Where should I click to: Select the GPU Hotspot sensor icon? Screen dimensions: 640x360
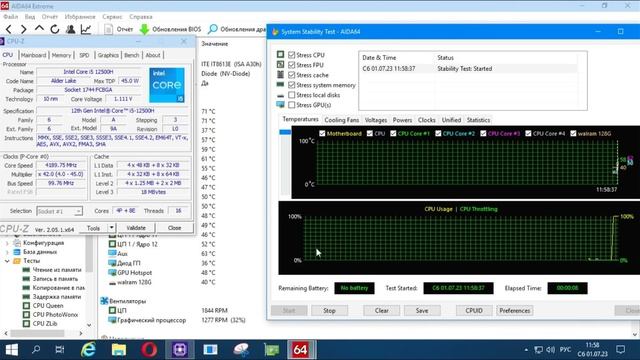point(112,272)
